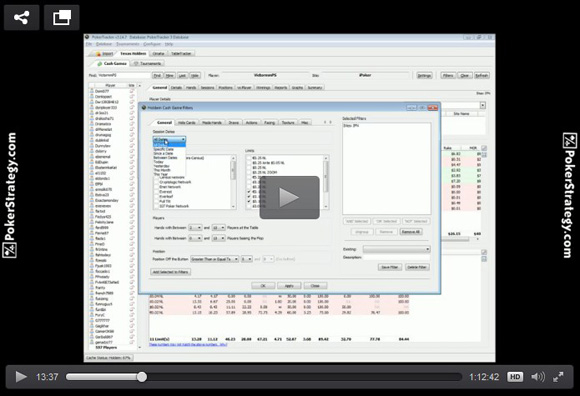580x396 pixels.
Task: Toggle HD quality in the player bar
Action: (x=515, y=377)
